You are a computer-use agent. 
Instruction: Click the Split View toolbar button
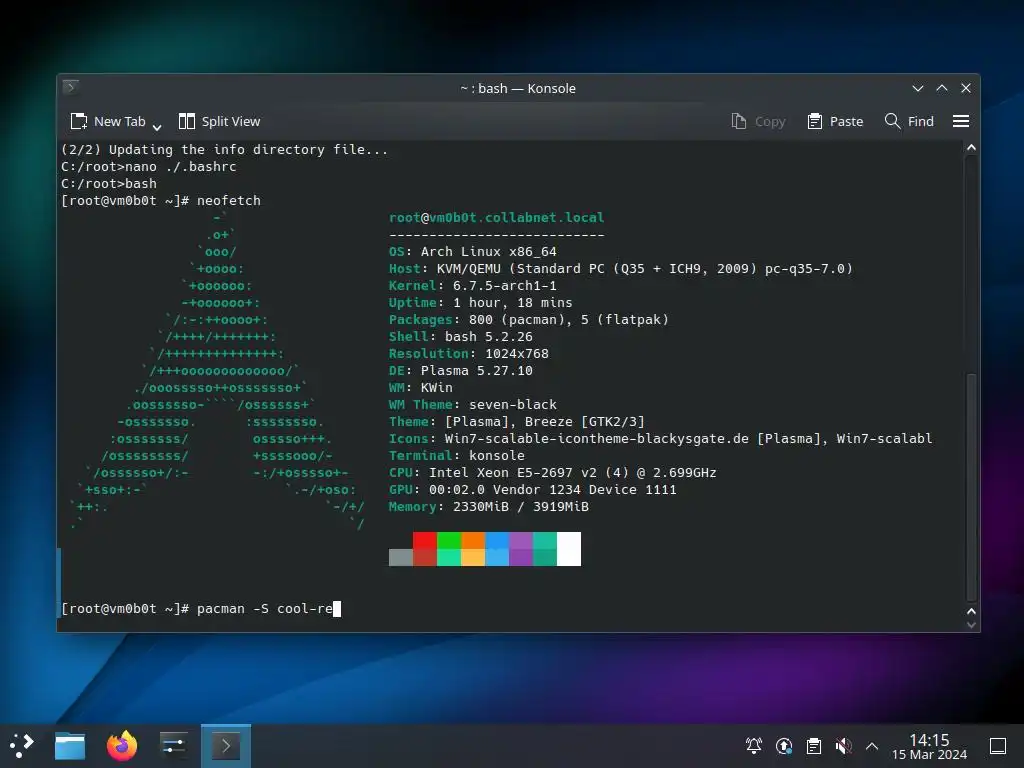point(219,121)
